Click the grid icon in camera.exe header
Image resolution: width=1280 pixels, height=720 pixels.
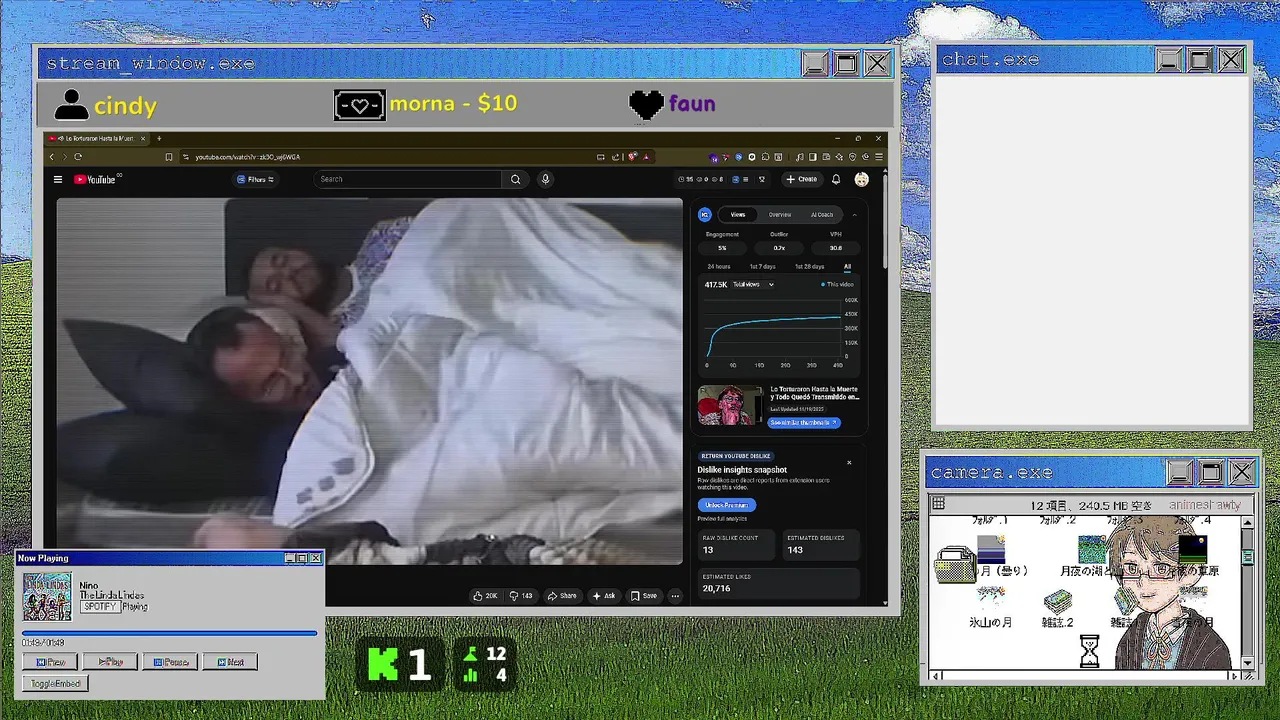tap(937, 504)
